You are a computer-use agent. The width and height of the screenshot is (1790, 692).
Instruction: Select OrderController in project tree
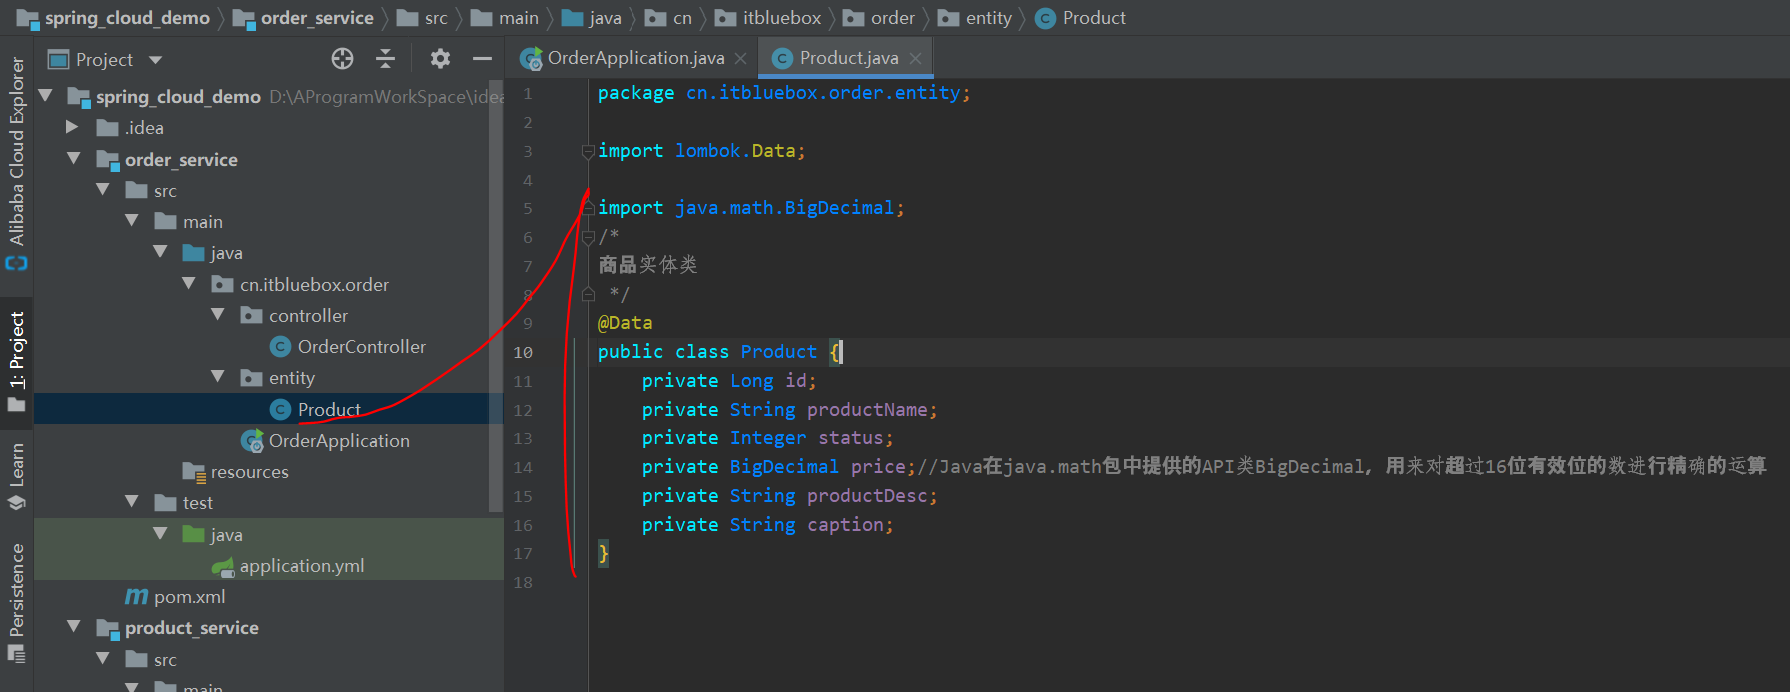(361, 347)
